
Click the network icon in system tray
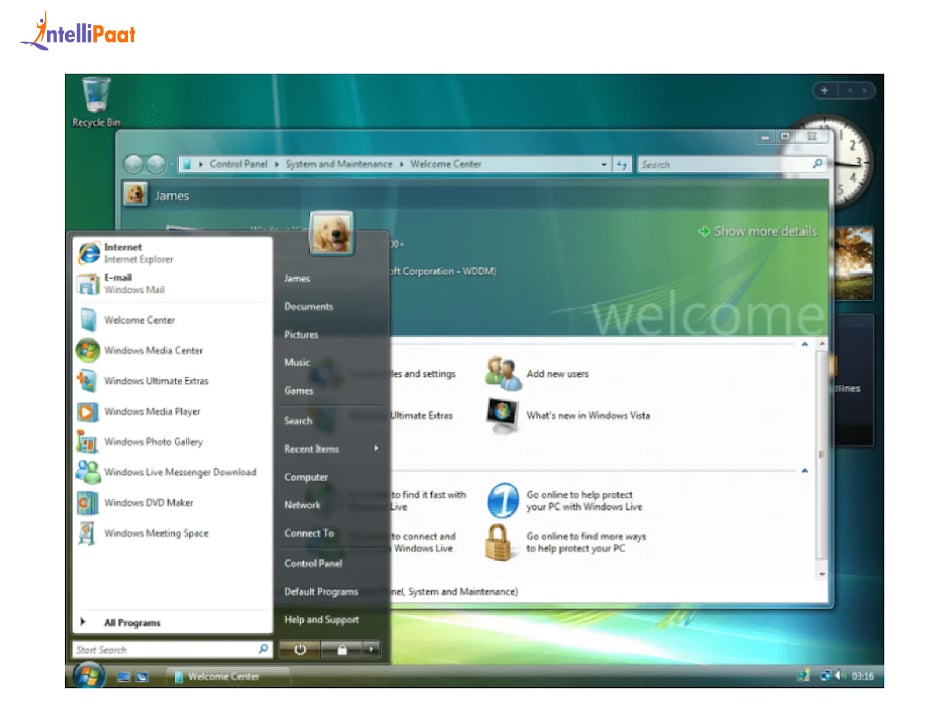[x=825, y=675]
